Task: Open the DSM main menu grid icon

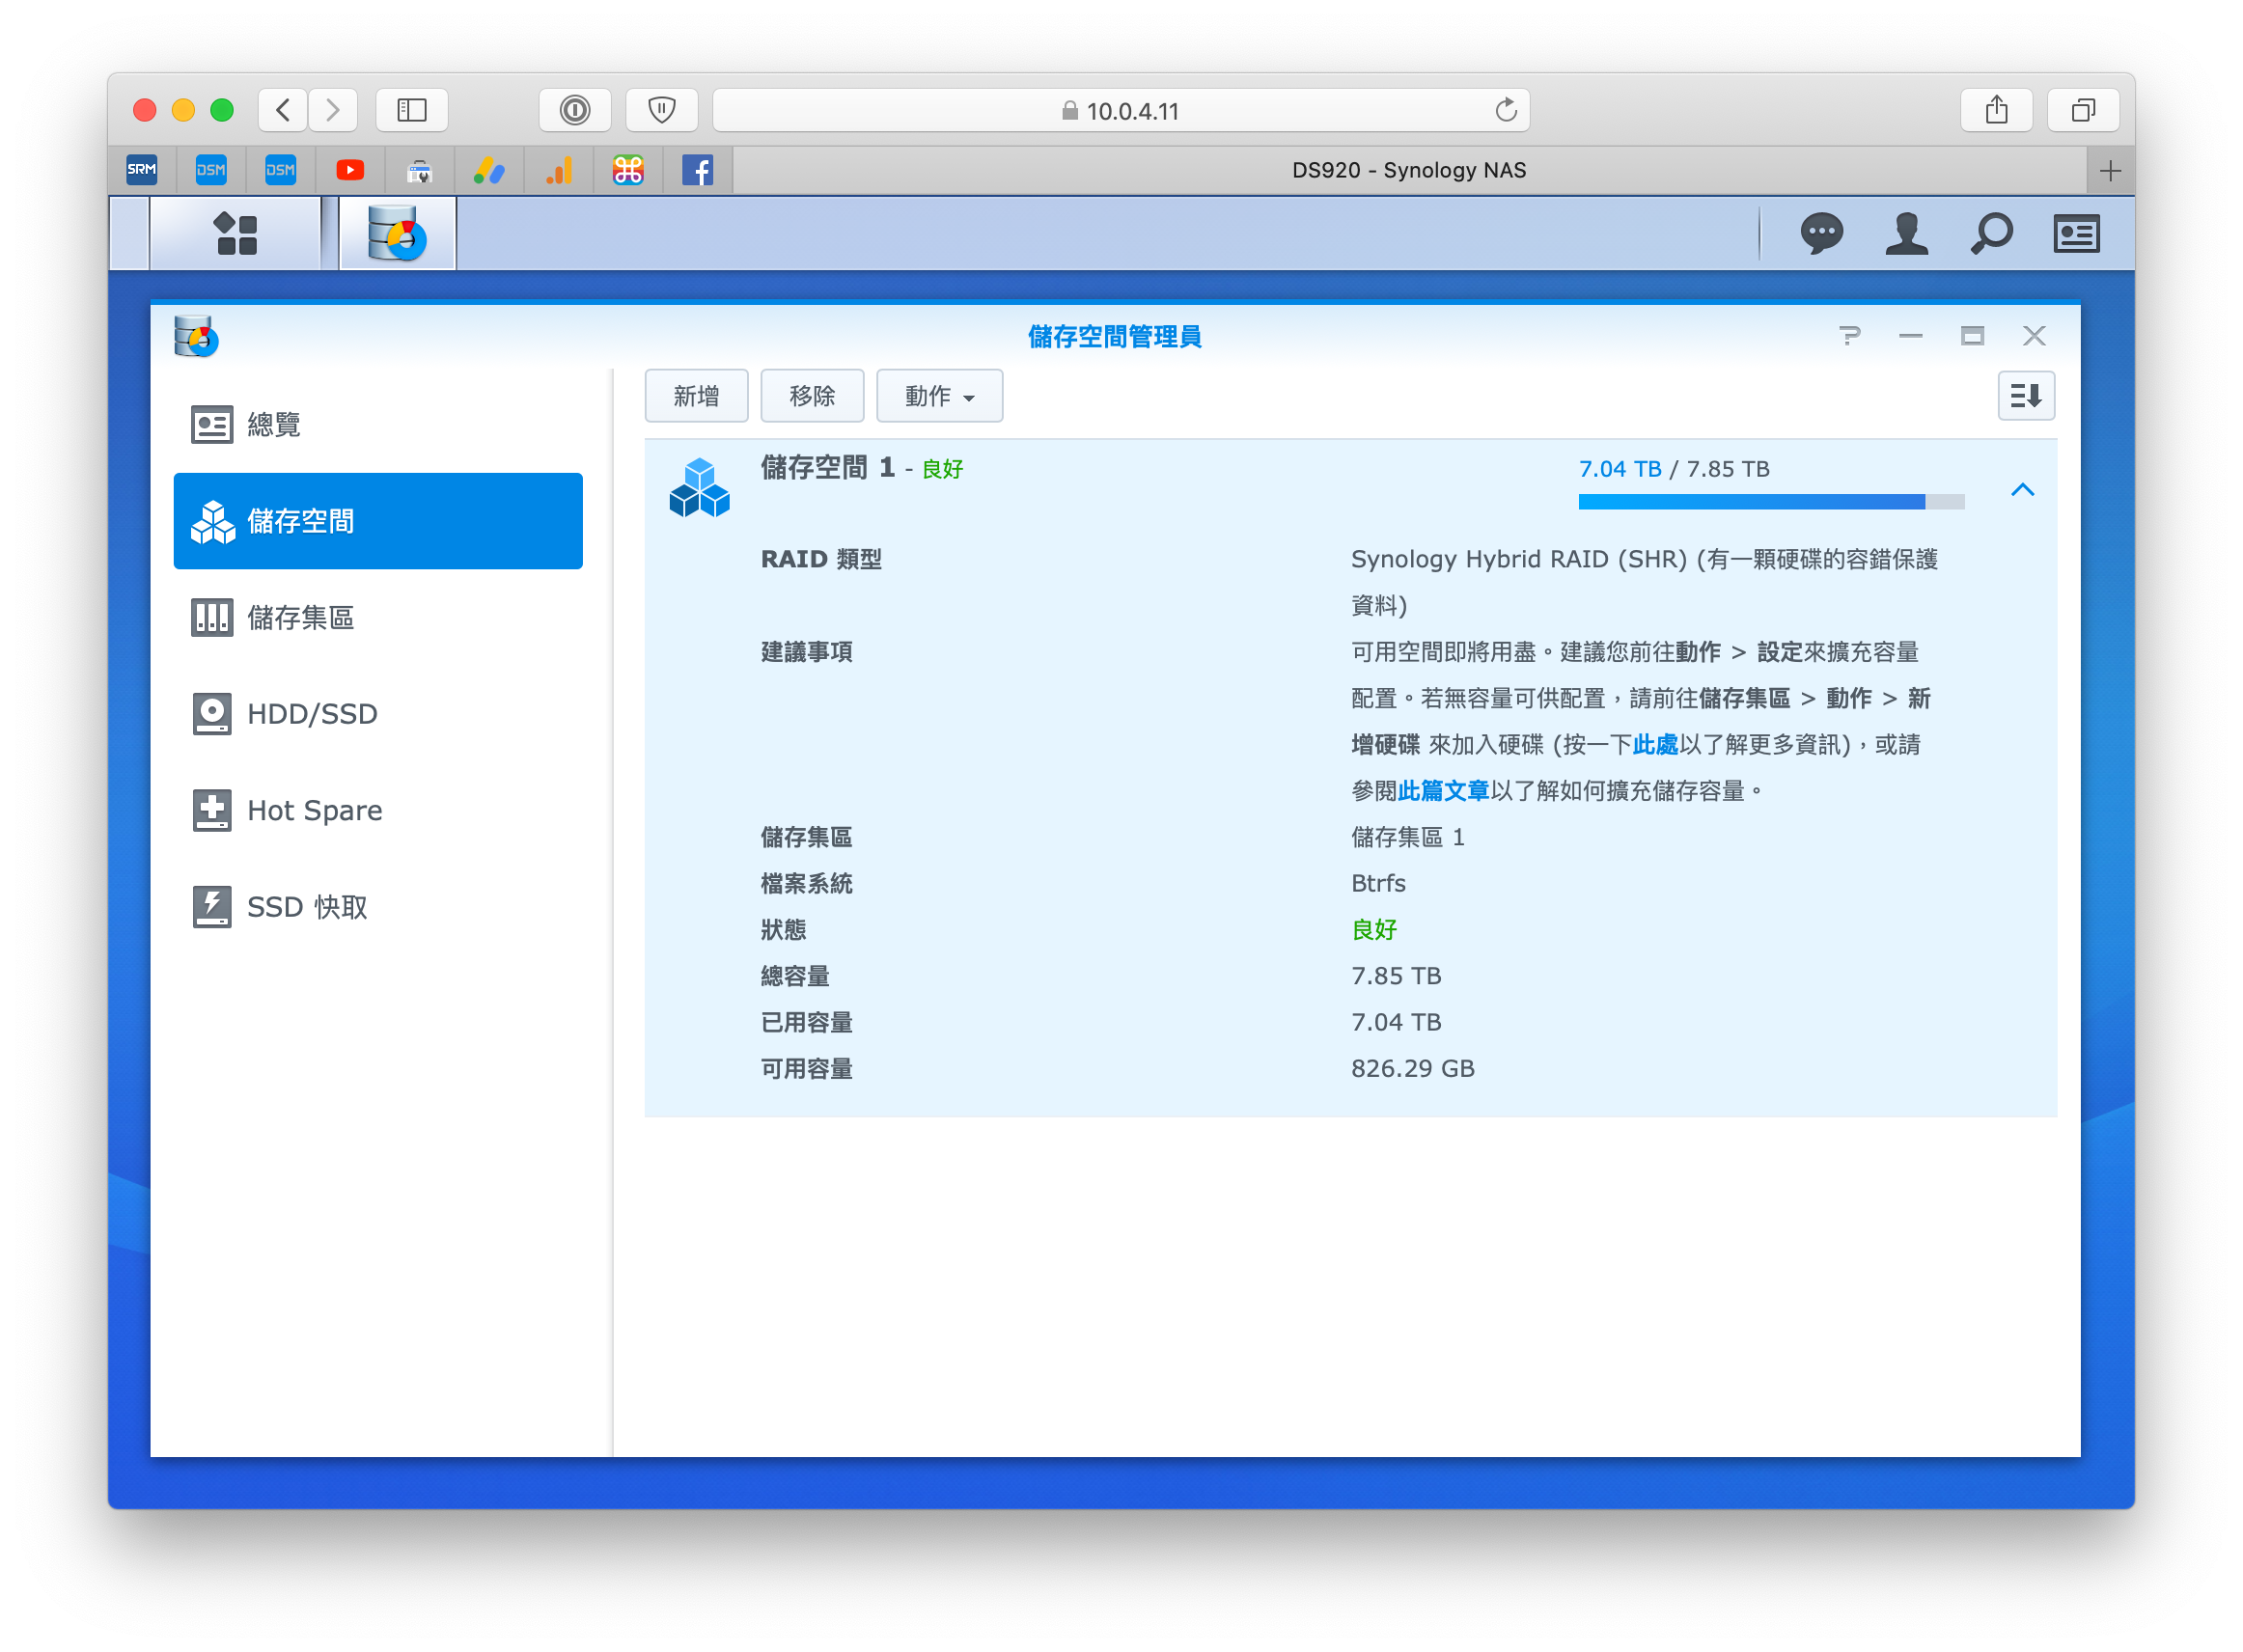Action: click(236, 234)
